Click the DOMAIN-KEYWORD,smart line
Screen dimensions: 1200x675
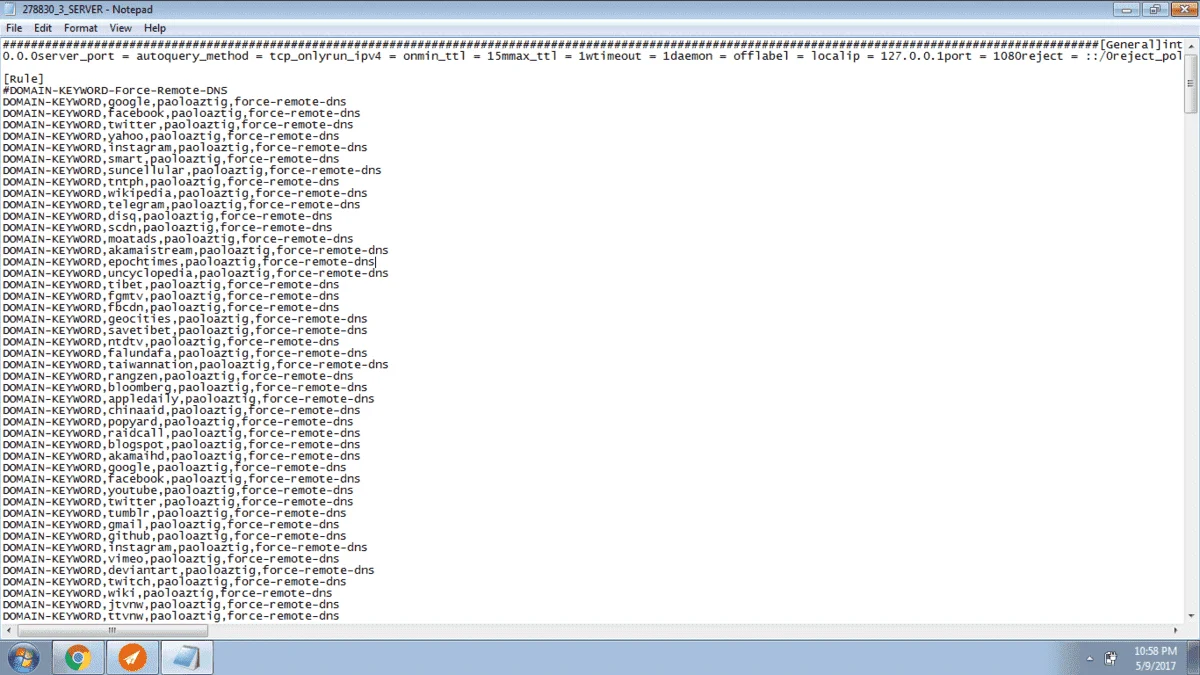click(x=171, y=159)
